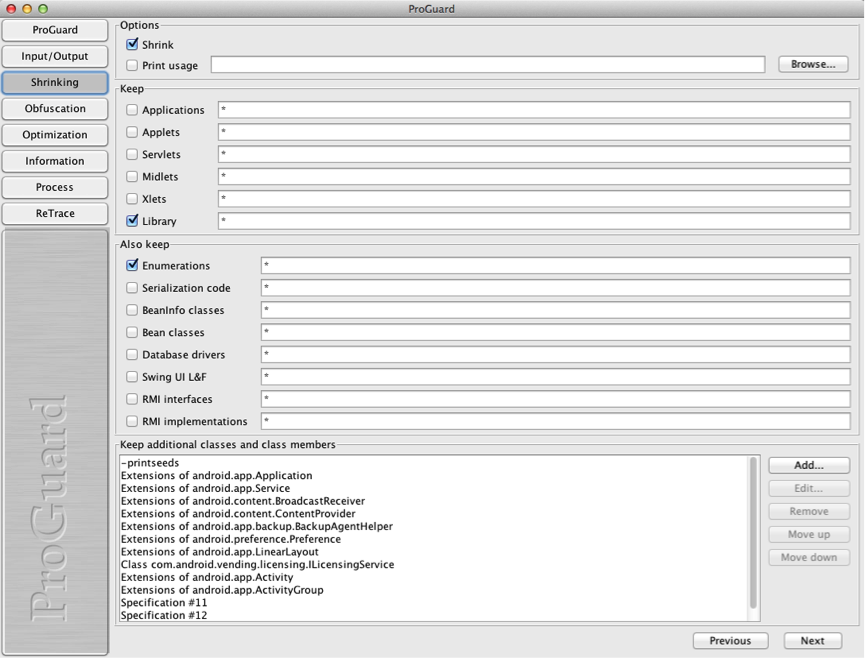The image size is (865, 658).
Task: Select the ILicensingService class entry
Action: pyautogui.click(x=433, y=564)
